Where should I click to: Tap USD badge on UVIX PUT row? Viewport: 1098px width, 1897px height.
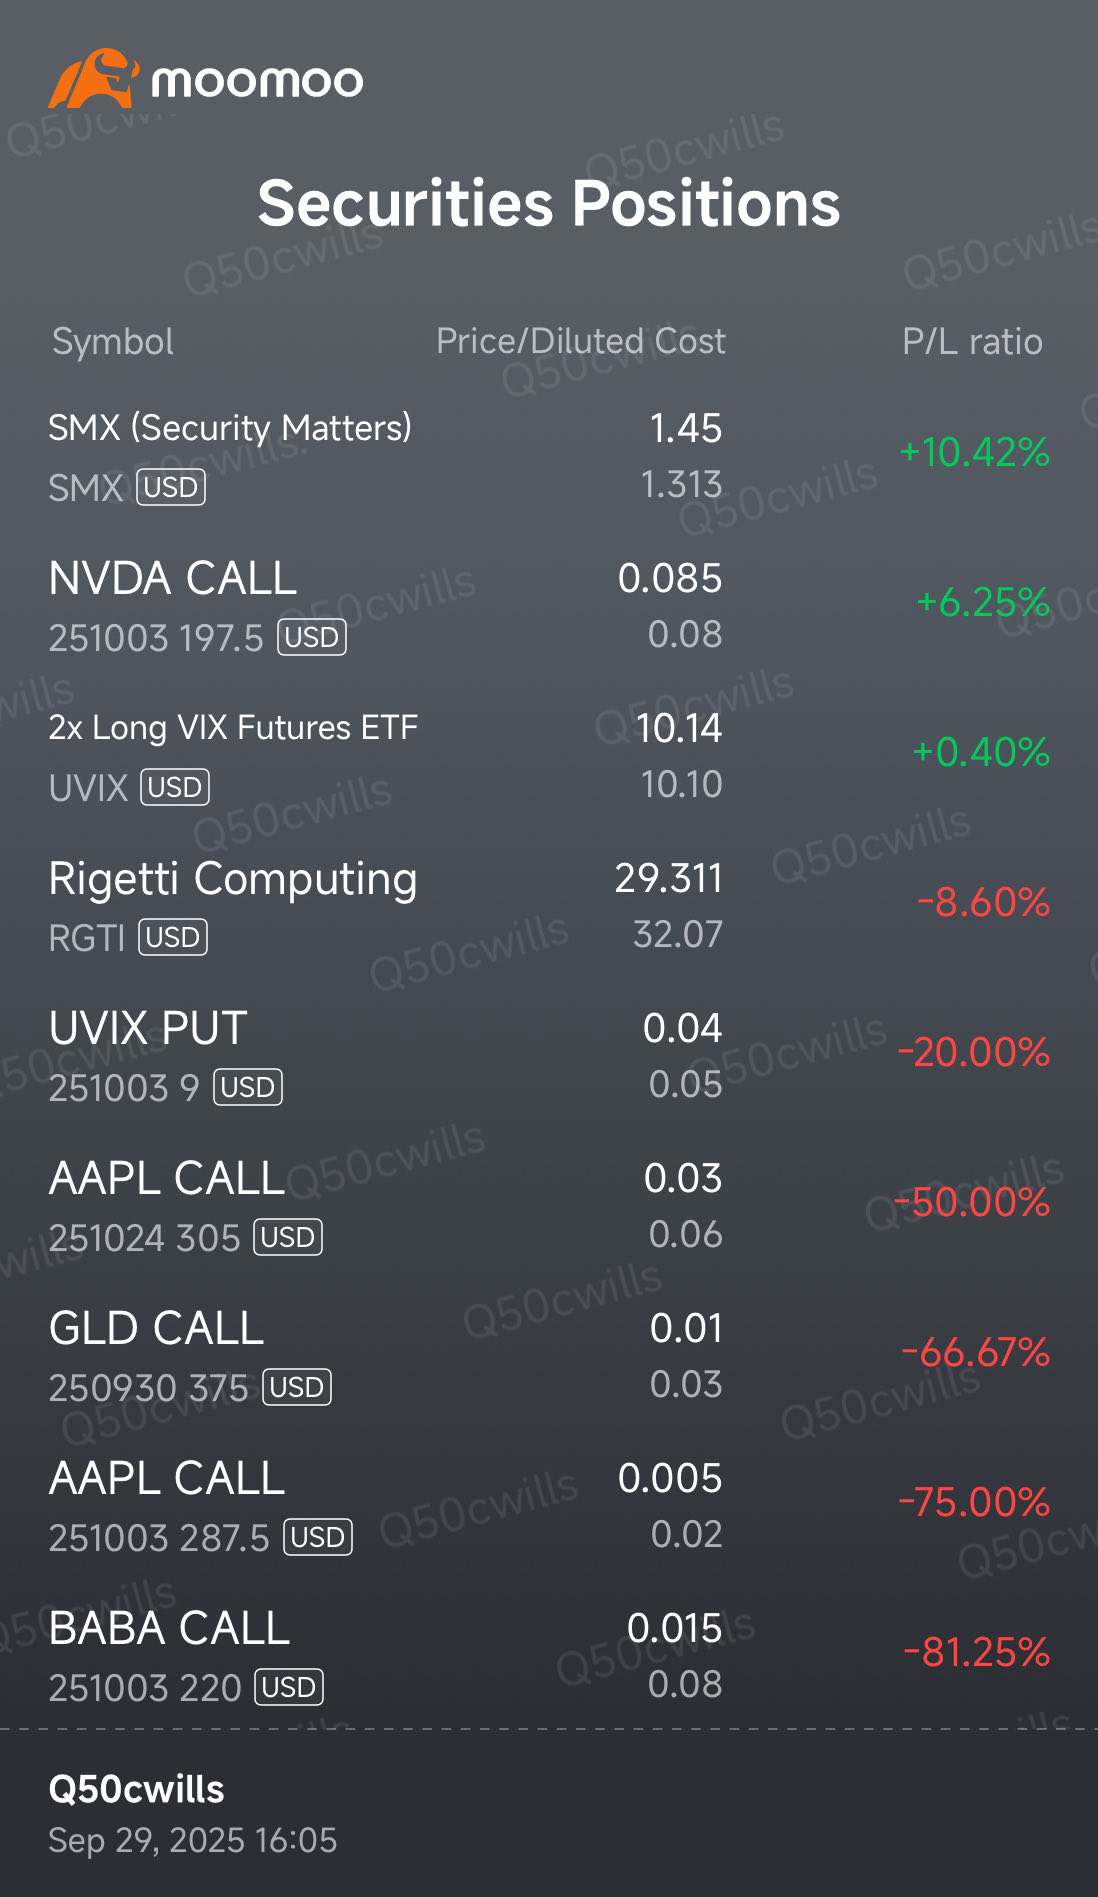[x=248, y=1087]
